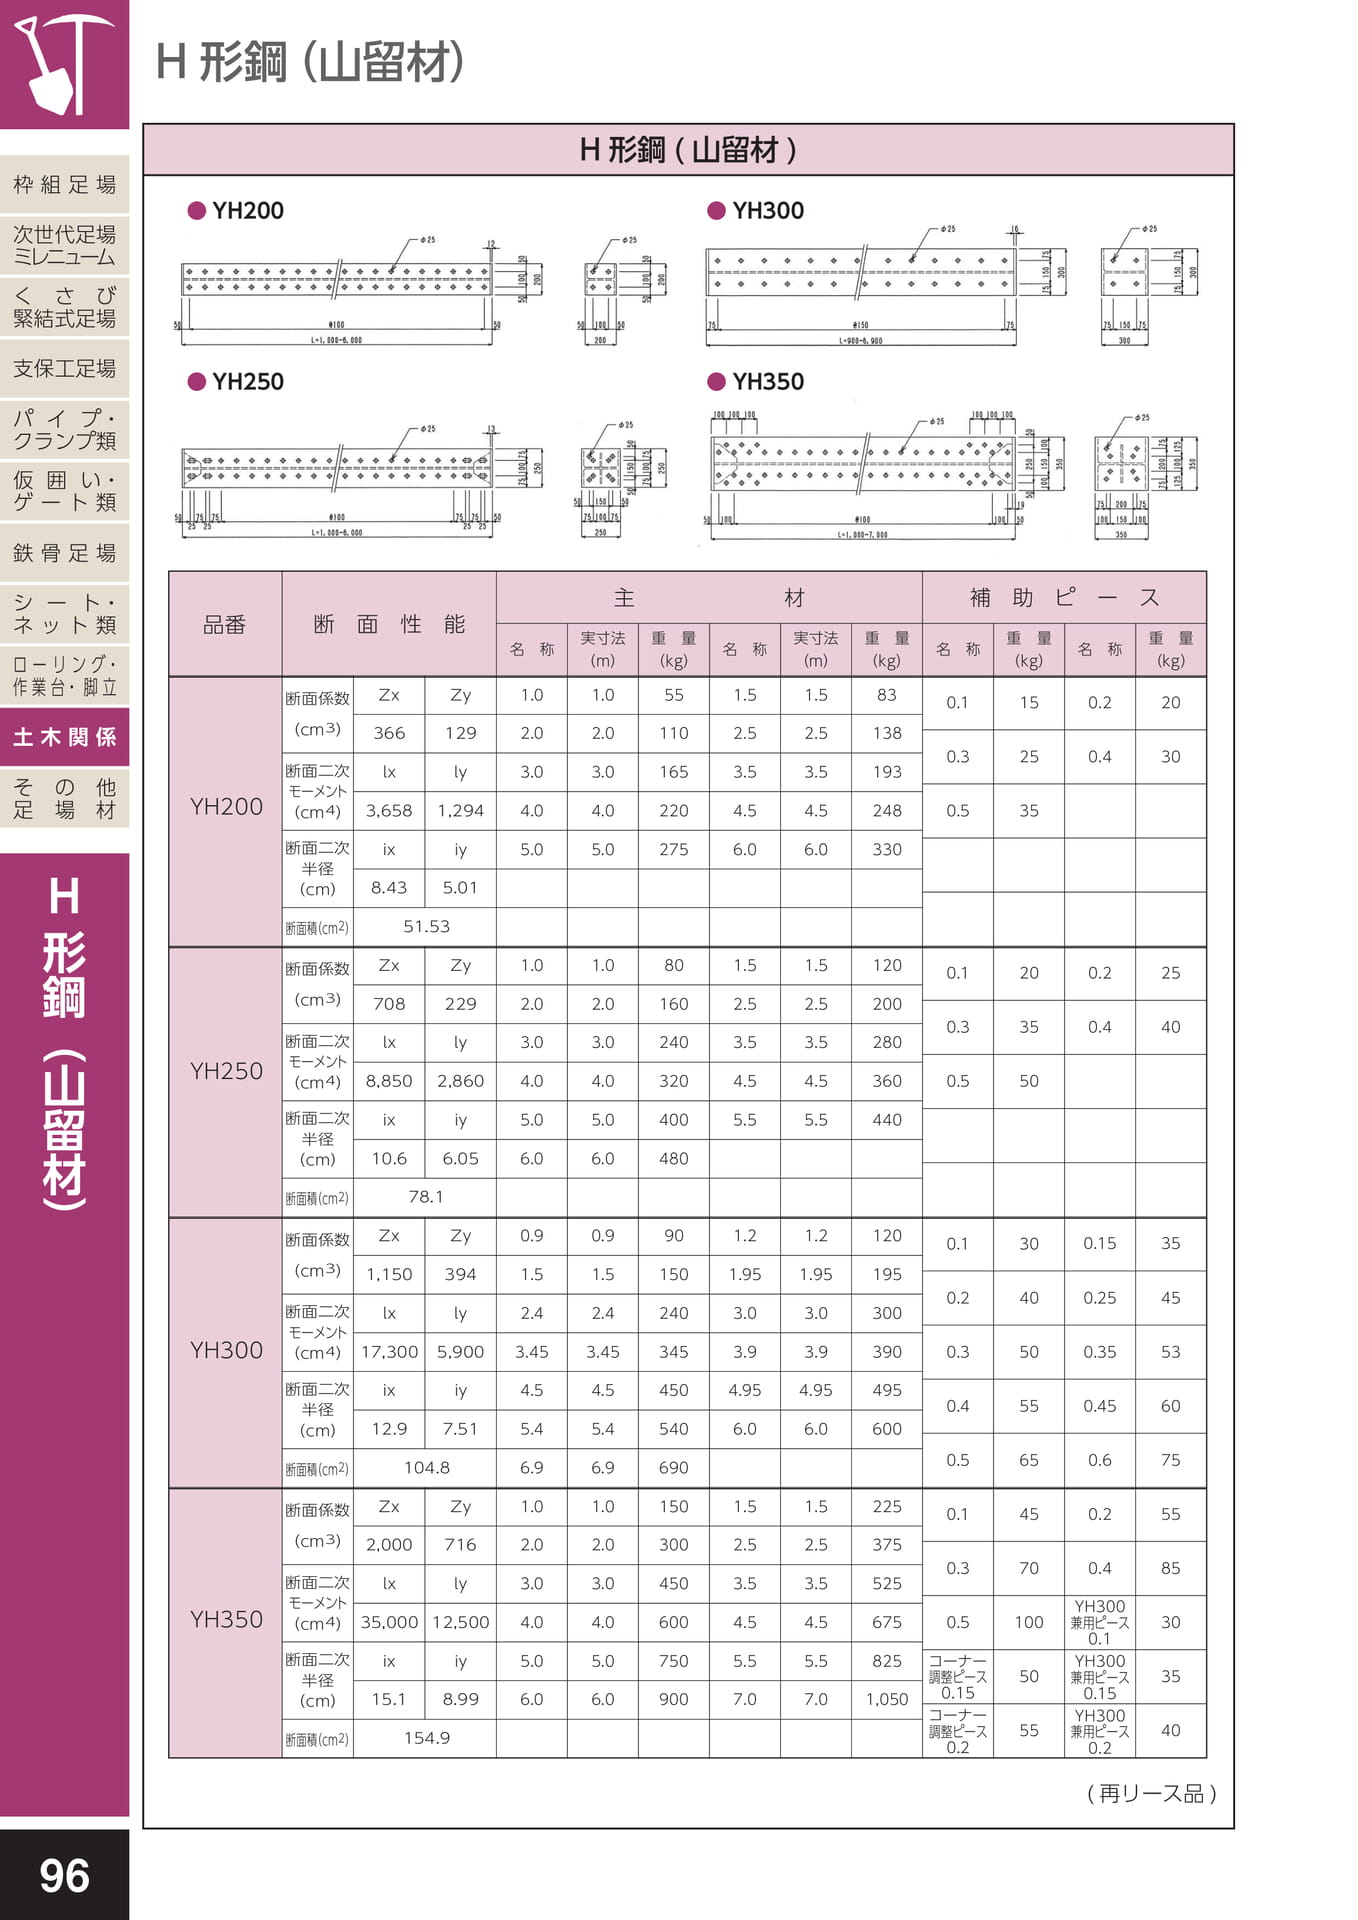The height and width of the screenshot is (1920, 1358).
Task: Open the 支保工足場 sidebar tab
Action: tap(64, 369)
